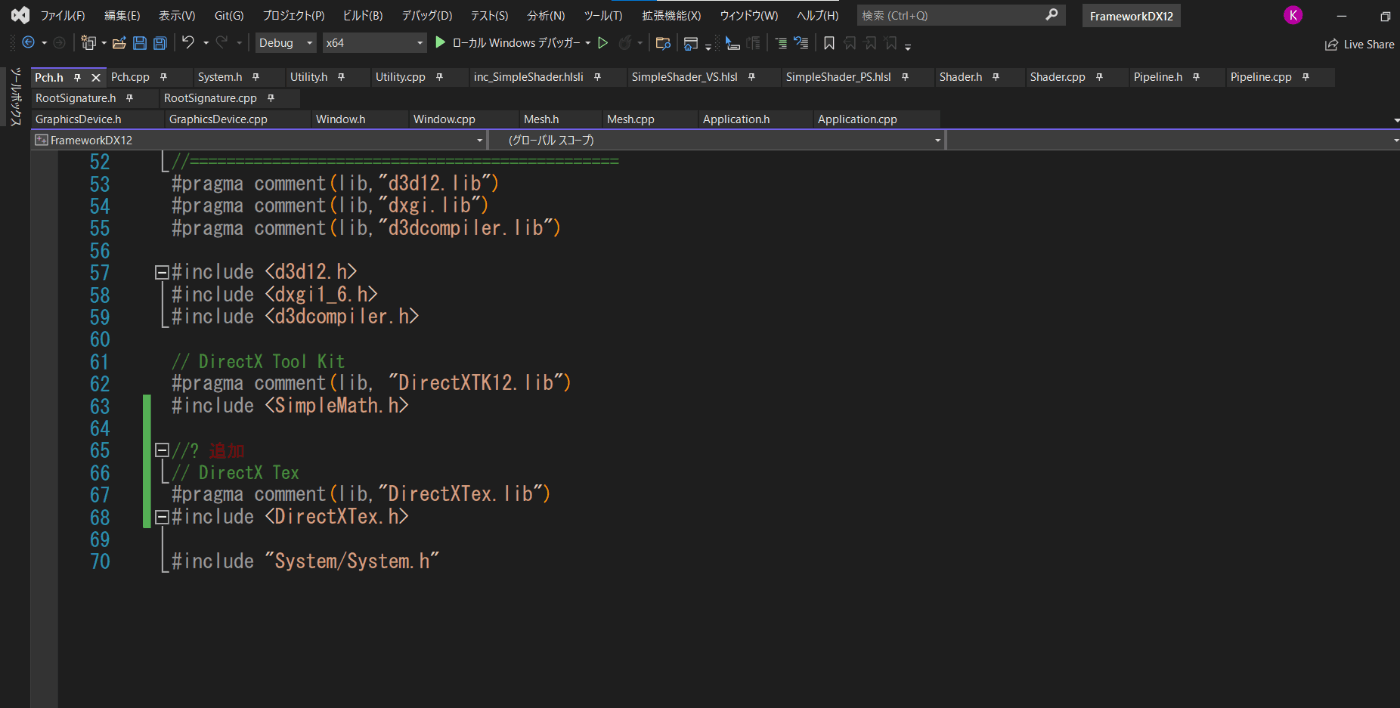Collapse the block at line 68
The height and width of the screenshot is (708, 1400).
(x=161, y=517)
